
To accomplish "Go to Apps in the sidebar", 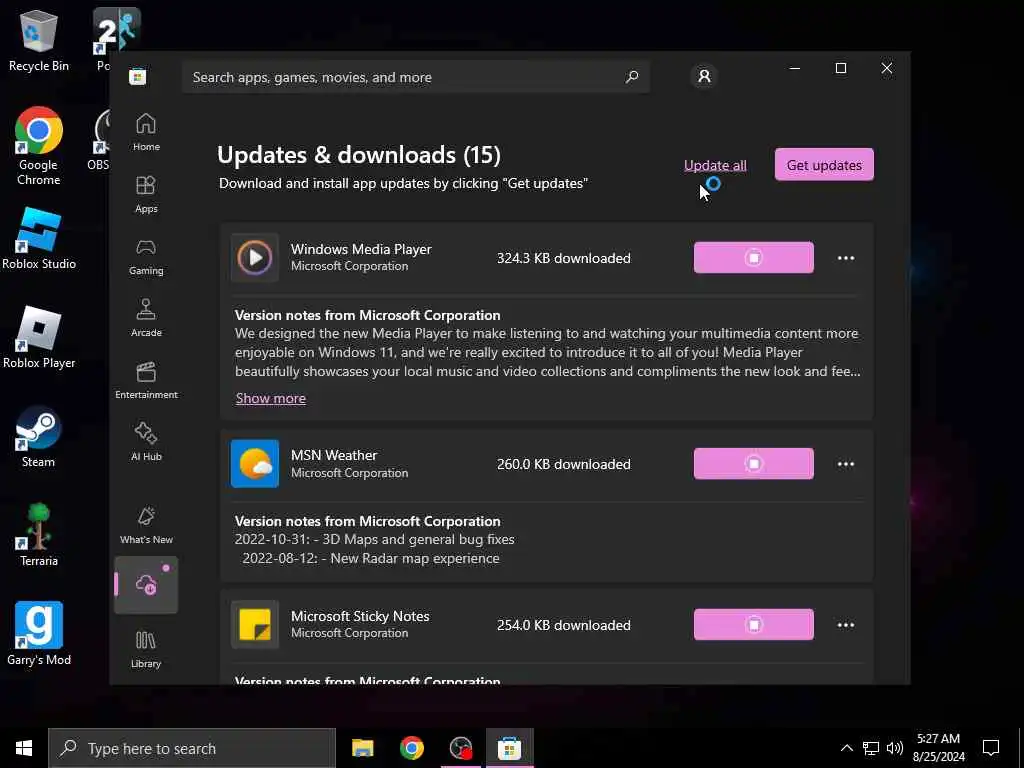I will (x=146, y=195).
